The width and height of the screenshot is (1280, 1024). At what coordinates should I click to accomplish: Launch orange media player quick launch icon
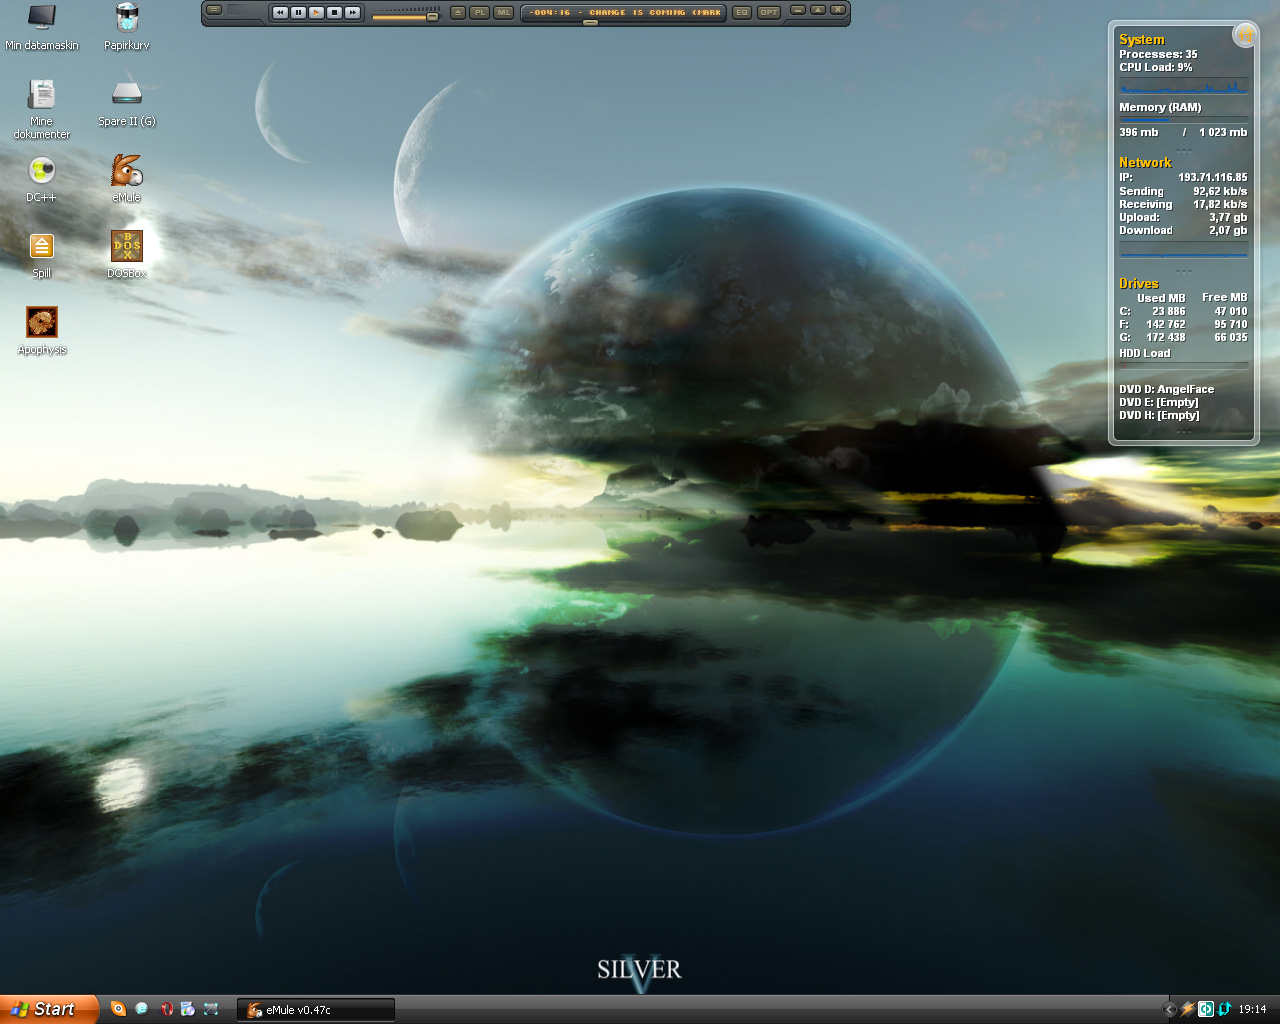(x=118, y=1009)
